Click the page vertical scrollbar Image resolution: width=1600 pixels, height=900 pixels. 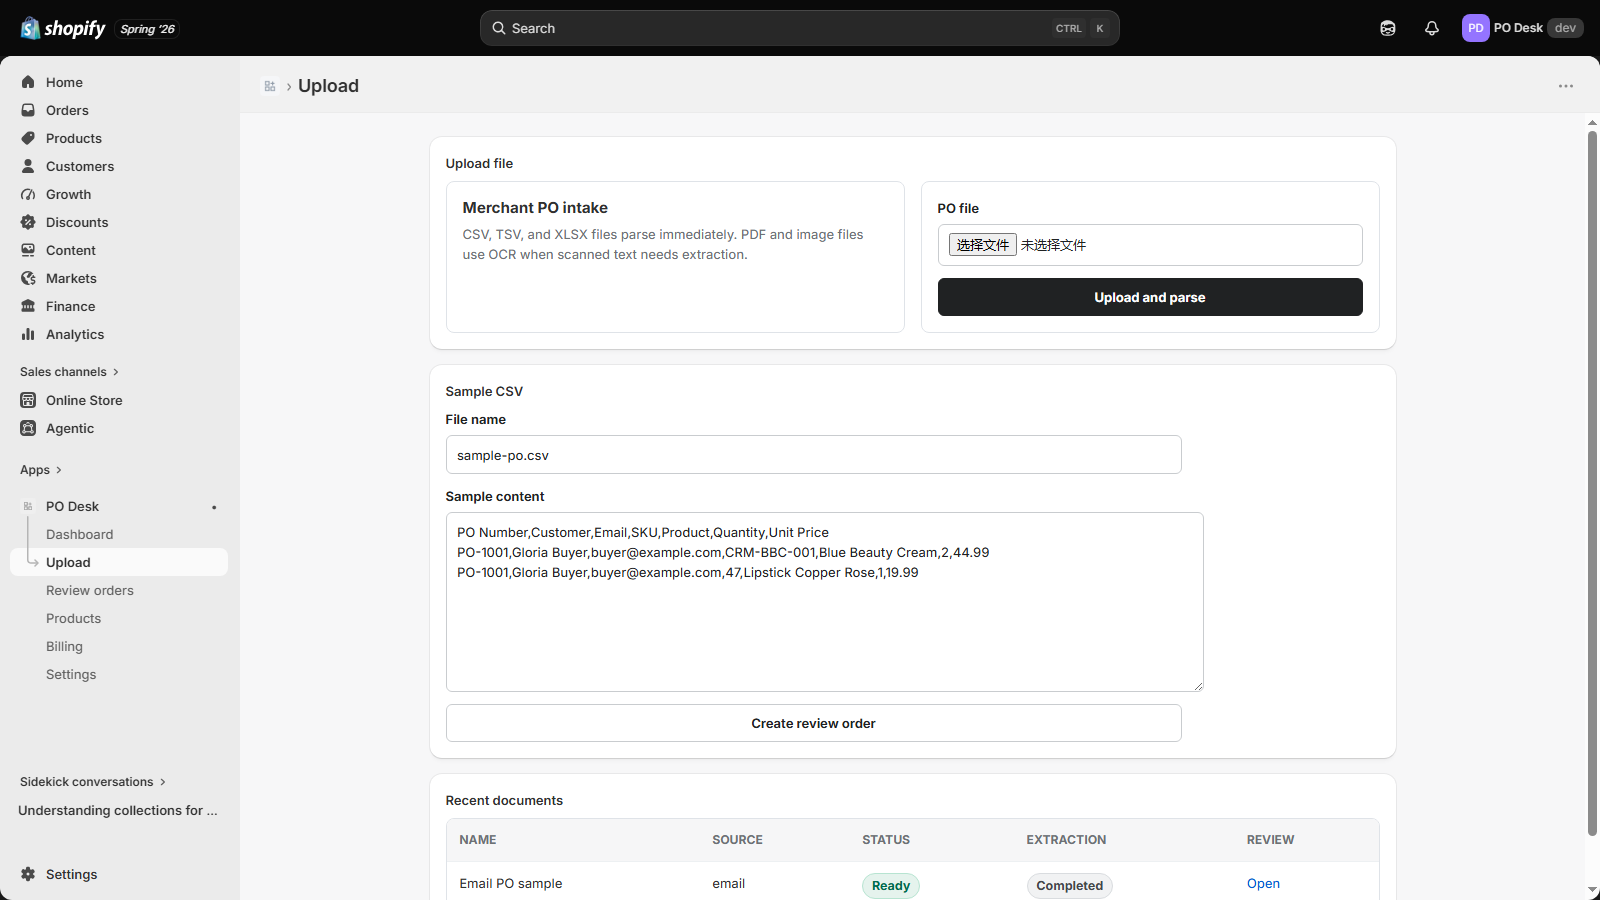(1592, 484)
